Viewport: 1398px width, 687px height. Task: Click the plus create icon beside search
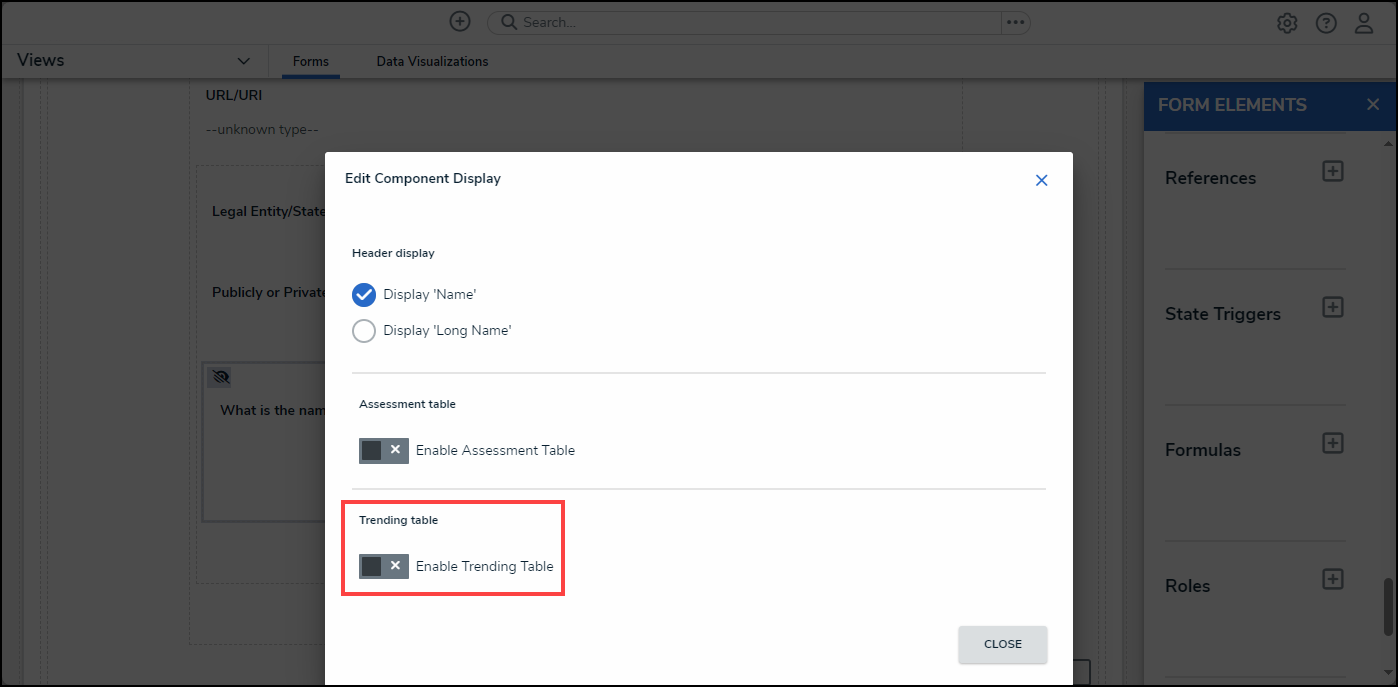click(459, 21)
